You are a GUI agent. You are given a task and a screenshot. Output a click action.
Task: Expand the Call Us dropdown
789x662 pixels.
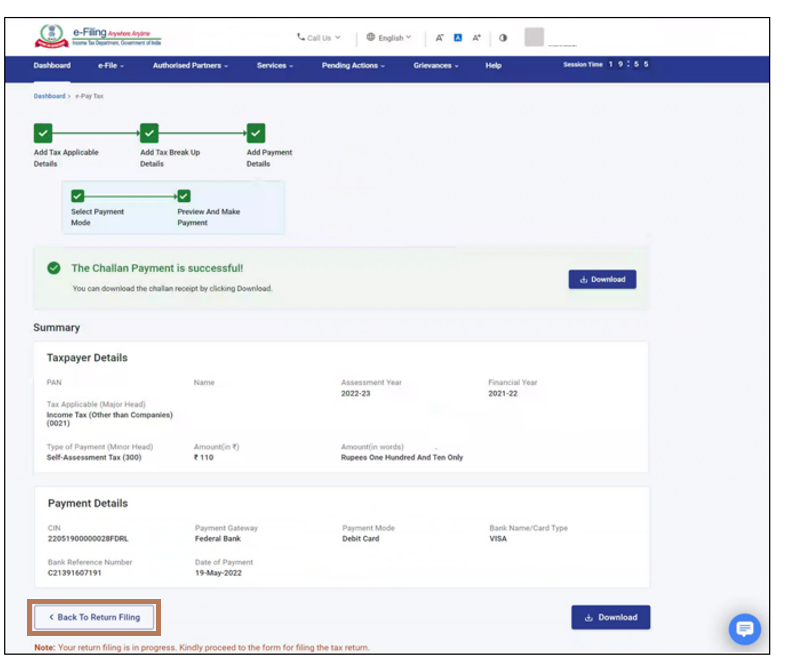(319, 38)
